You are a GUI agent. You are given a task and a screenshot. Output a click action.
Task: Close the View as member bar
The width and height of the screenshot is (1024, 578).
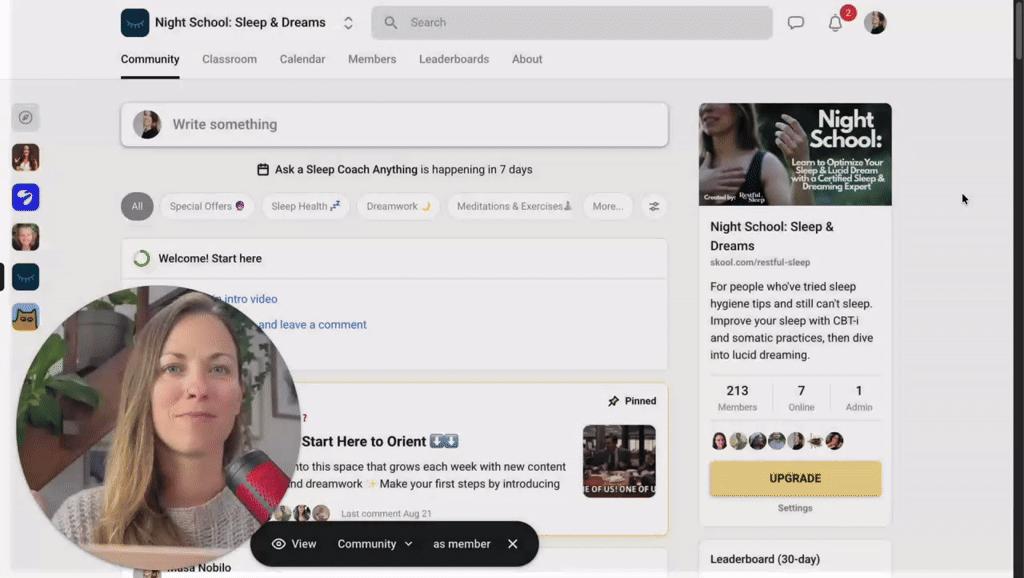(x=513, y=544)
